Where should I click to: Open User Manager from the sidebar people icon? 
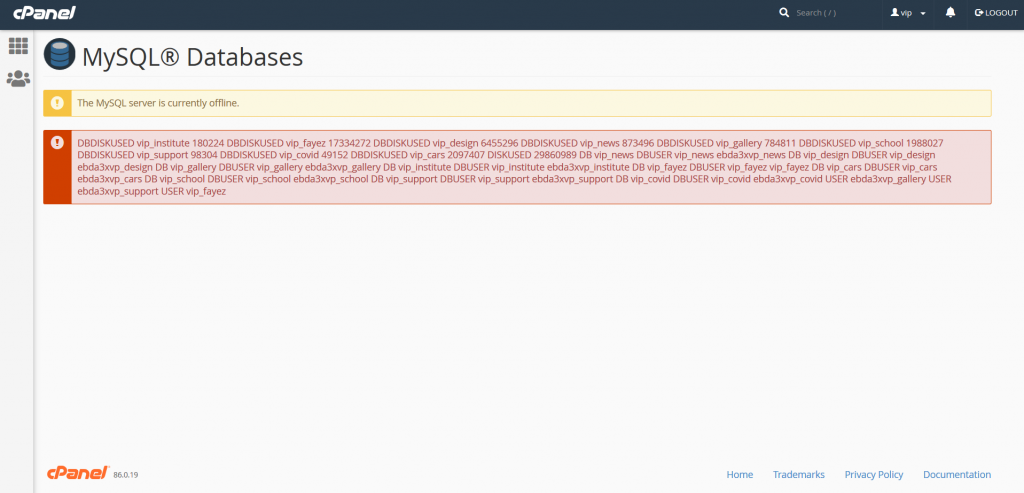pyautogui.click(x=18, y=79)
